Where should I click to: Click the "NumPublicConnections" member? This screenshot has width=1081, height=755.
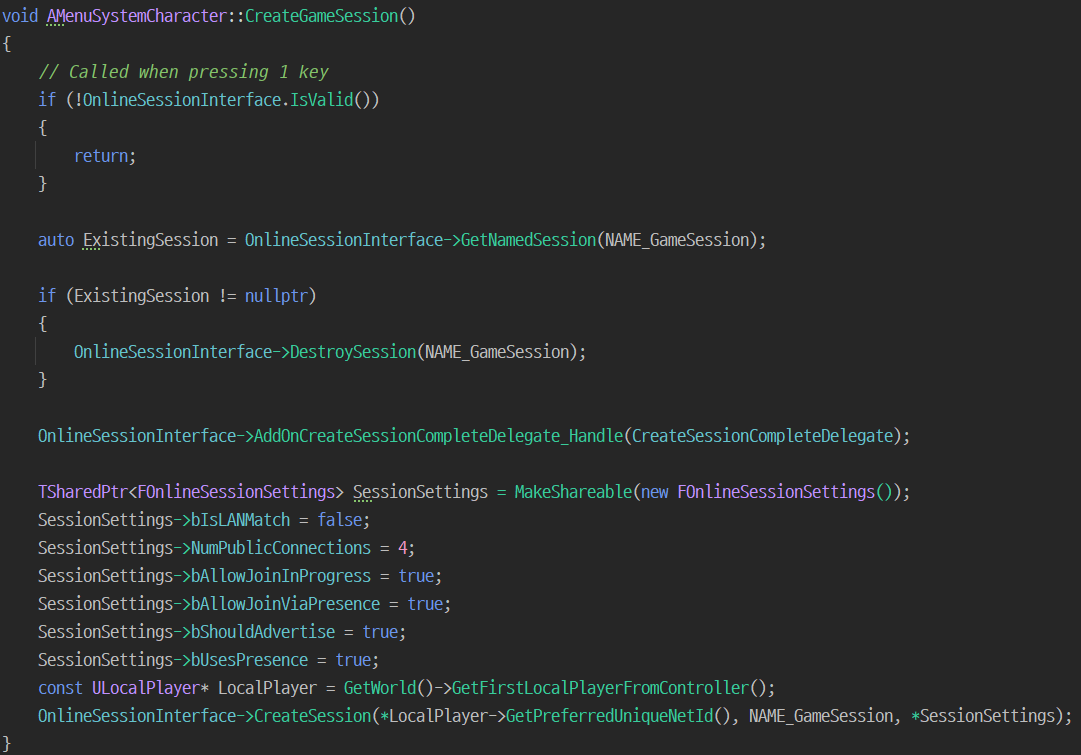pyautogui.click(x=281, y=547)
